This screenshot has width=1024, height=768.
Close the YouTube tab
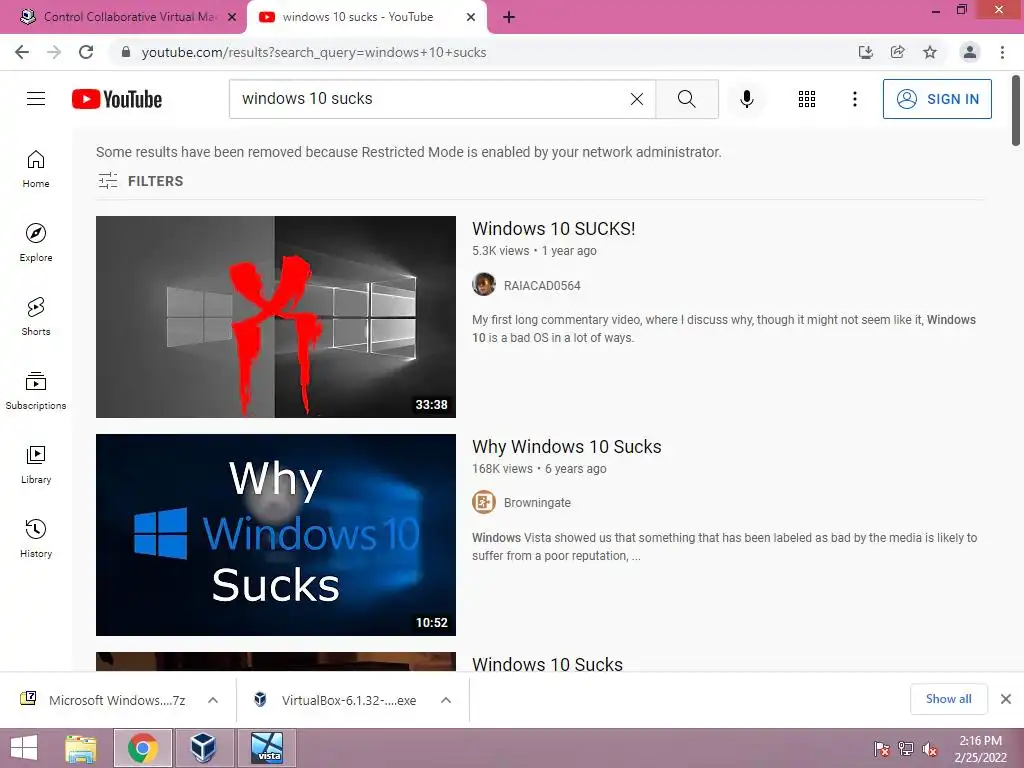click(x=471, y=17)
